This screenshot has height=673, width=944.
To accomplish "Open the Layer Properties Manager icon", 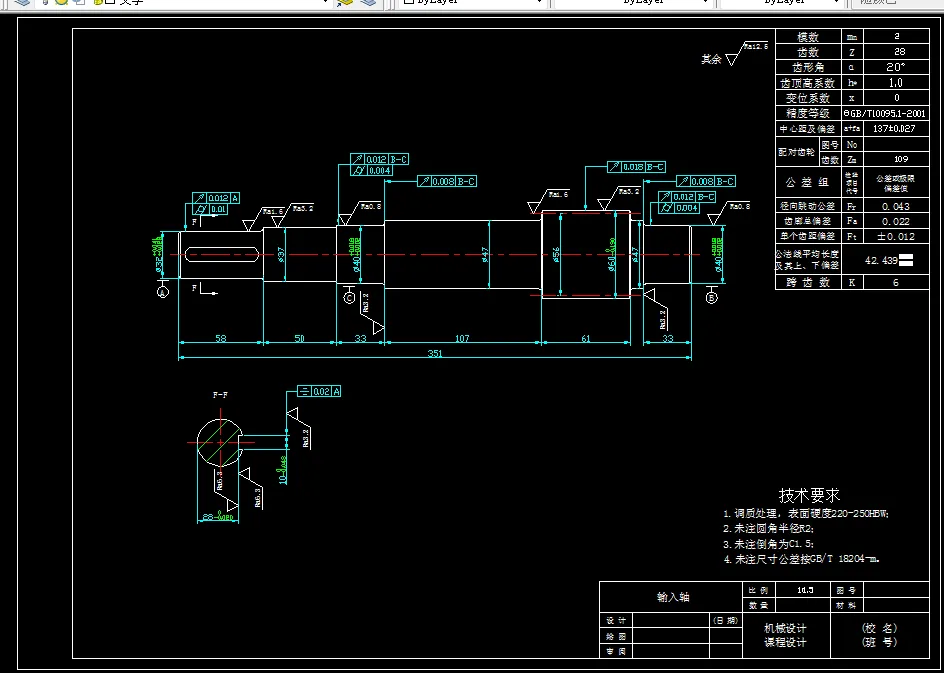I will [22, 2].
